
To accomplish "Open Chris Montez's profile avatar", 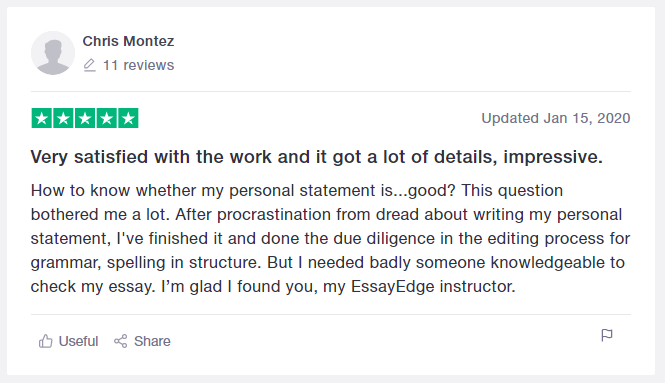I will (x=53, y=53).
